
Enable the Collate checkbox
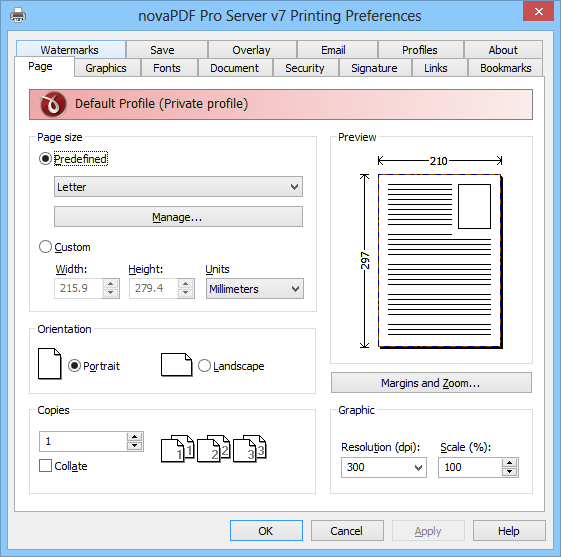click(45, 466)
